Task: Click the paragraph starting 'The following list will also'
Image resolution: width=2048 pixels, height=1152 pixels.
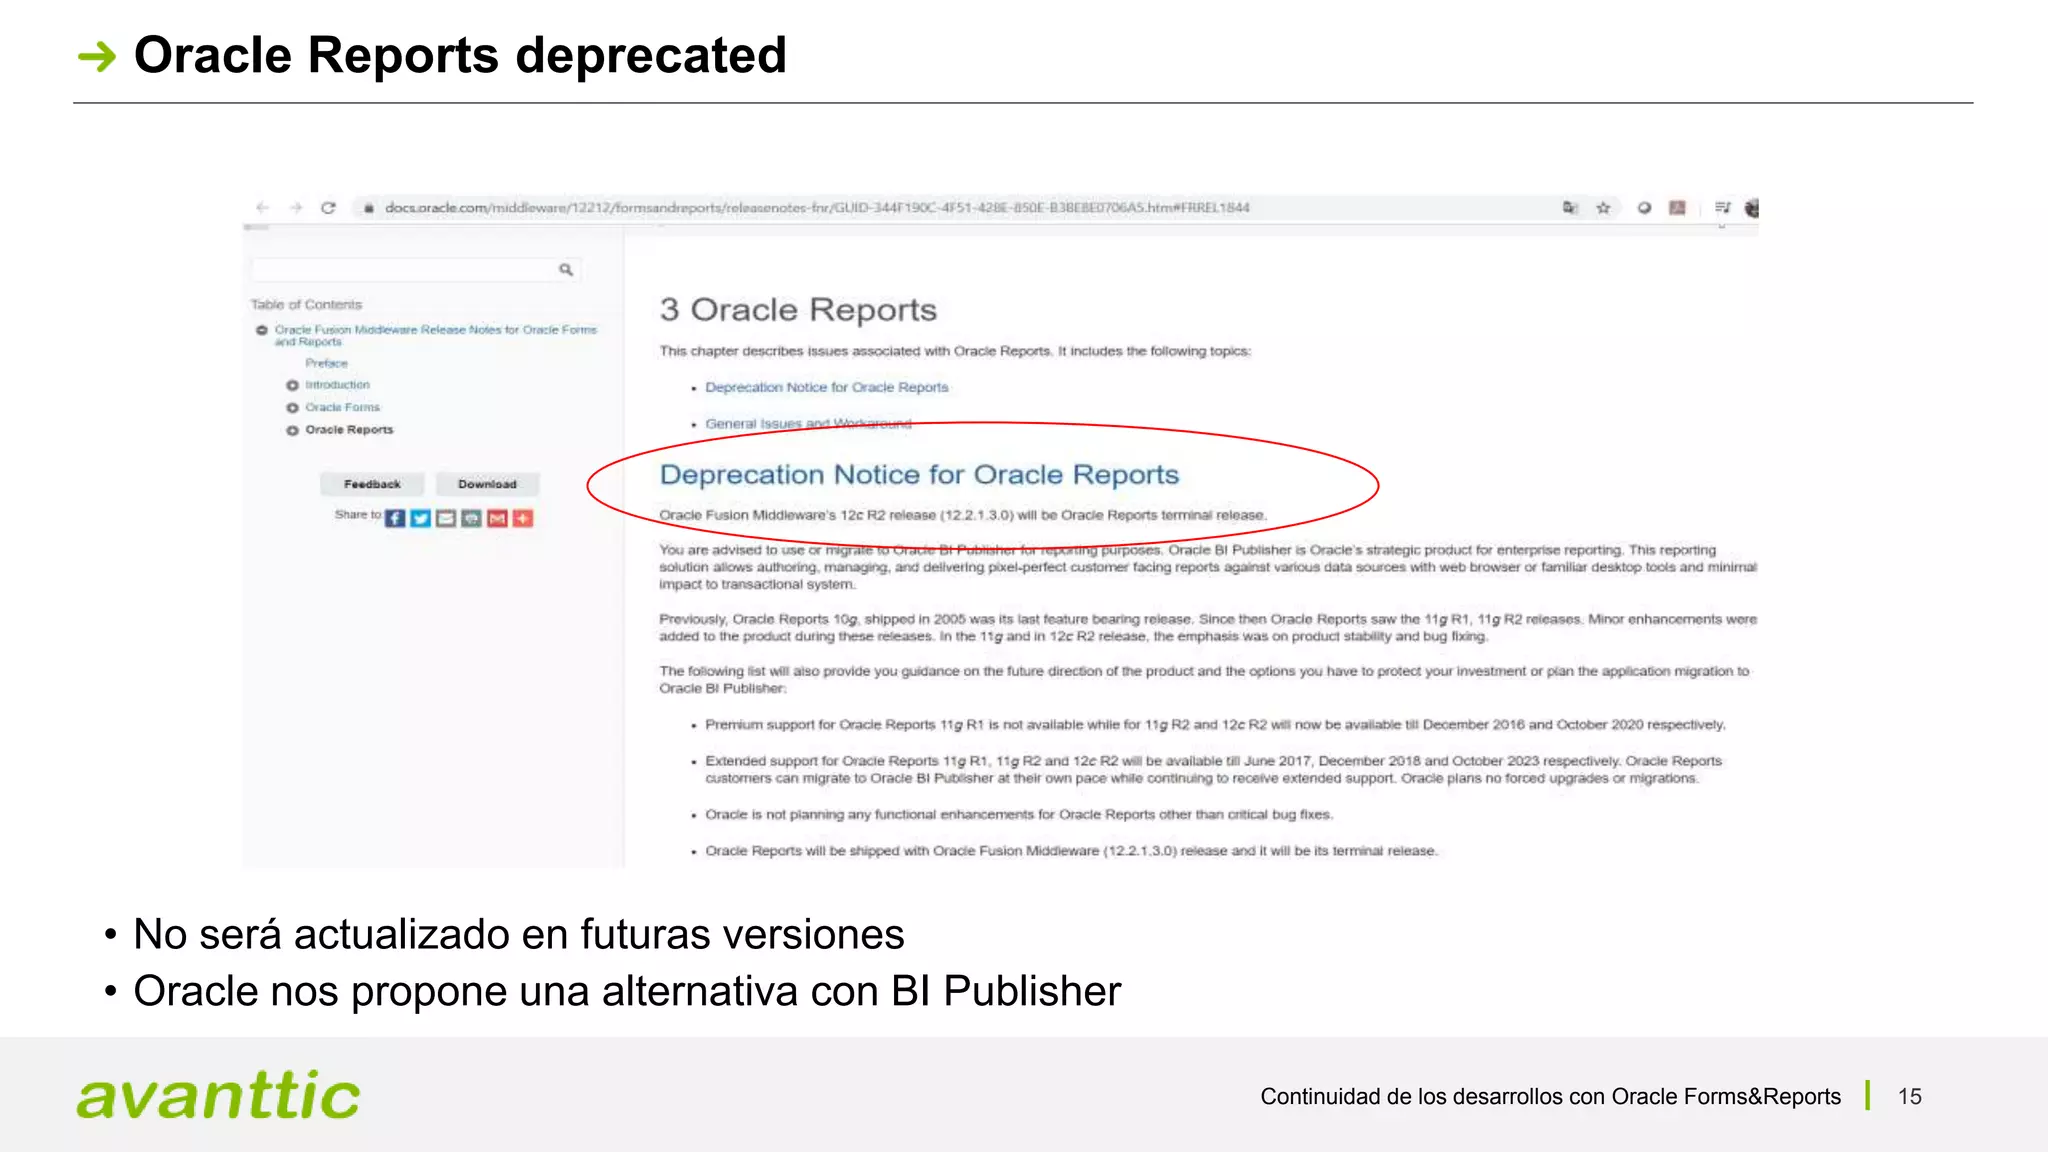Action: point(1204,680)
